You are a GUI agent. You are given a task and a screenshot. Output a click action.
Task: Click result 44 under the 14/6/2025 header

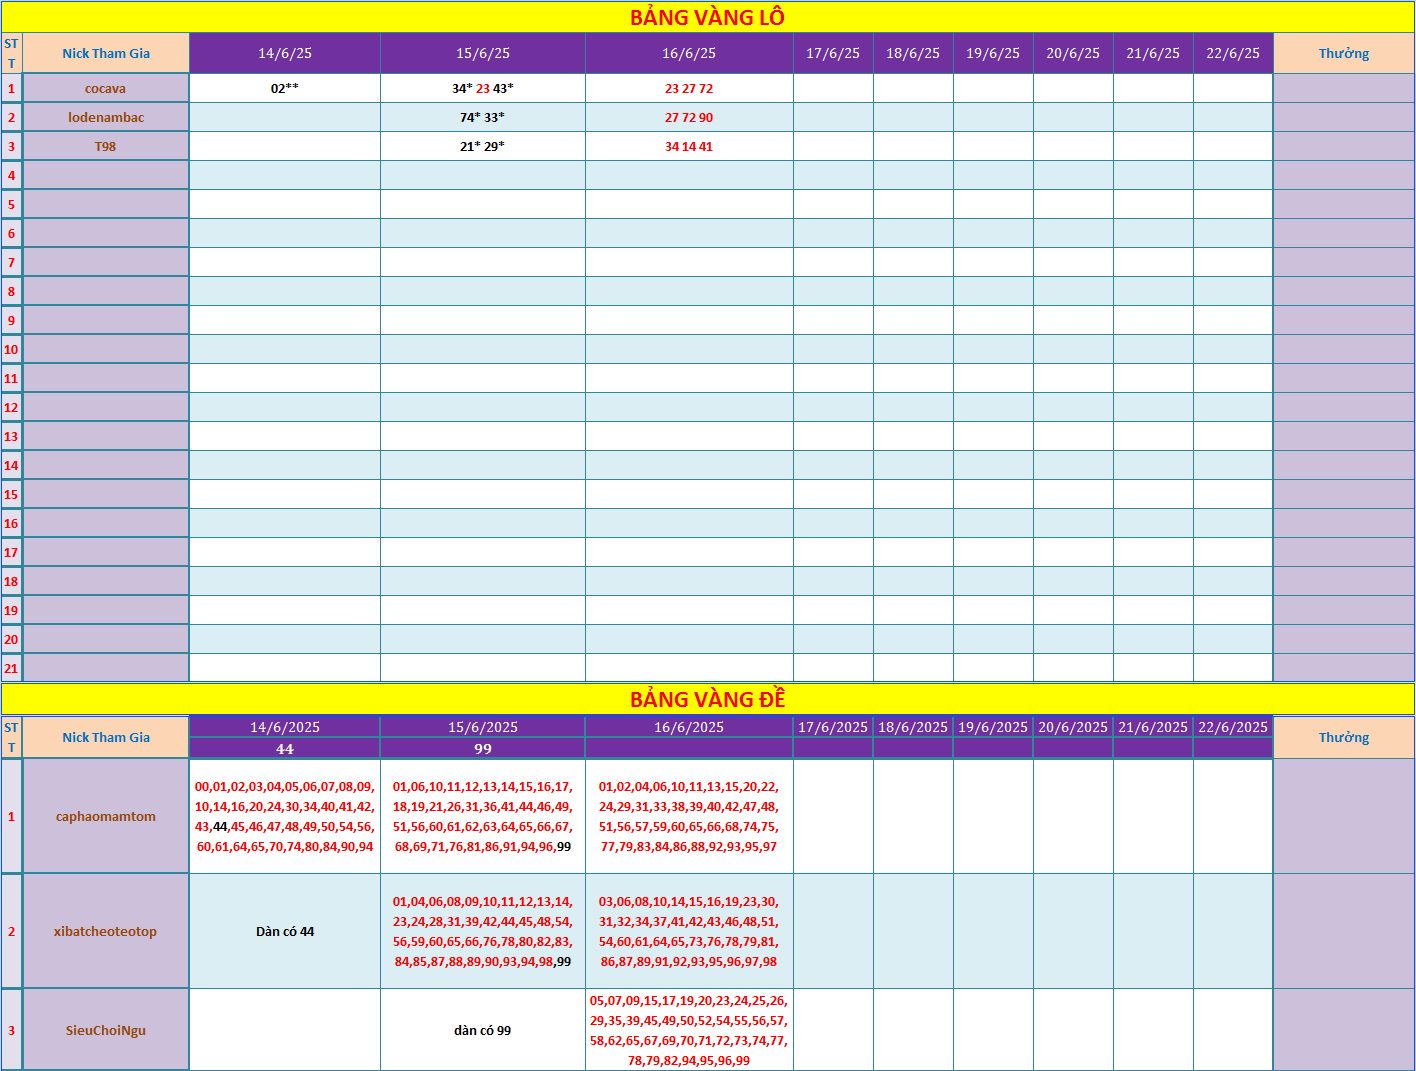coord(285,749)
